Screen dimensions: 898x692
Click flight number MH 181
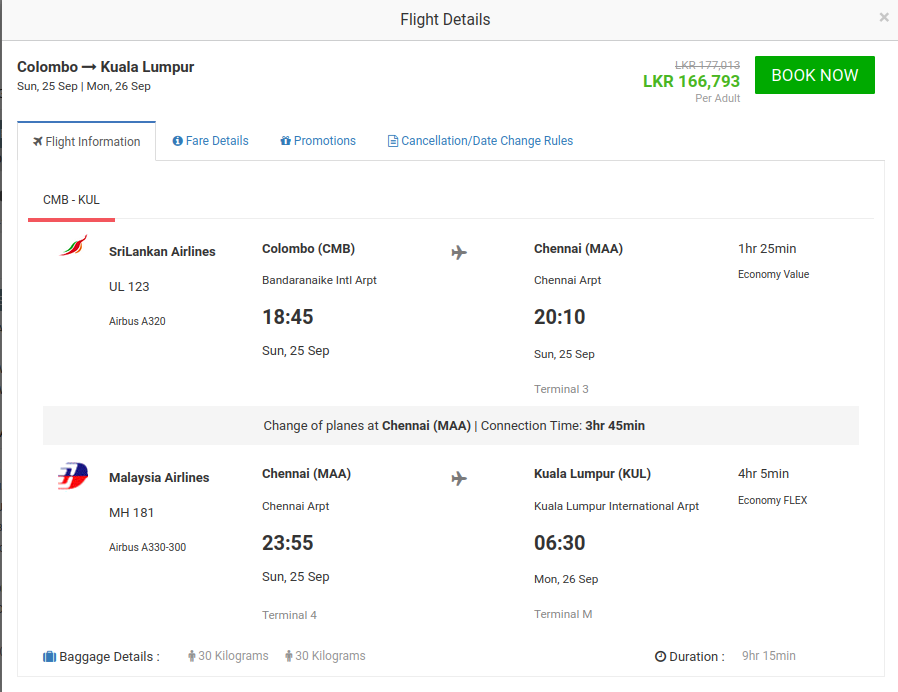pyautogui.click(x=131, y=513)
